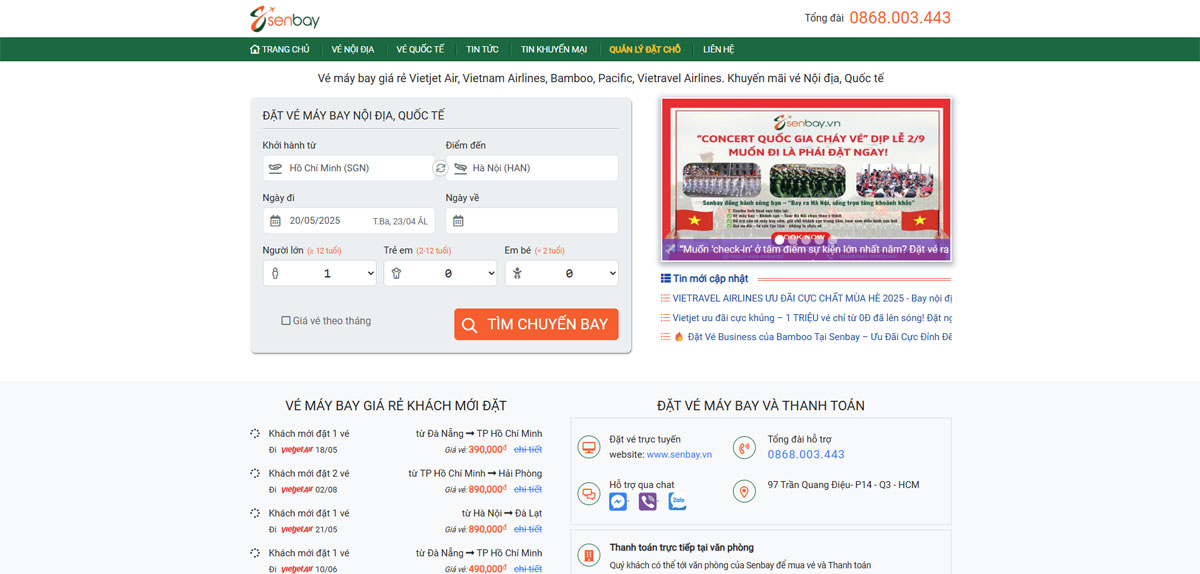1200x574 pixels.
Task: Click the office building payment icon
Action: (589, 555)
